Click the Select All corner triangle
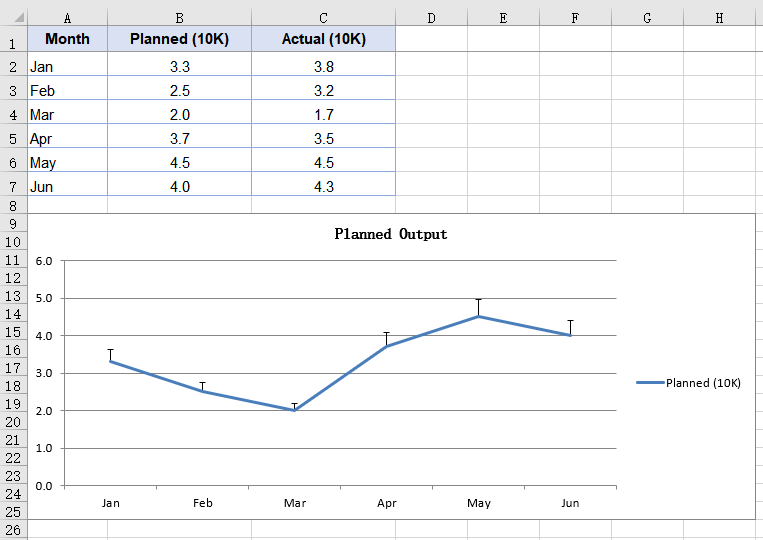The image size is (763, 540). click(18, 18)
